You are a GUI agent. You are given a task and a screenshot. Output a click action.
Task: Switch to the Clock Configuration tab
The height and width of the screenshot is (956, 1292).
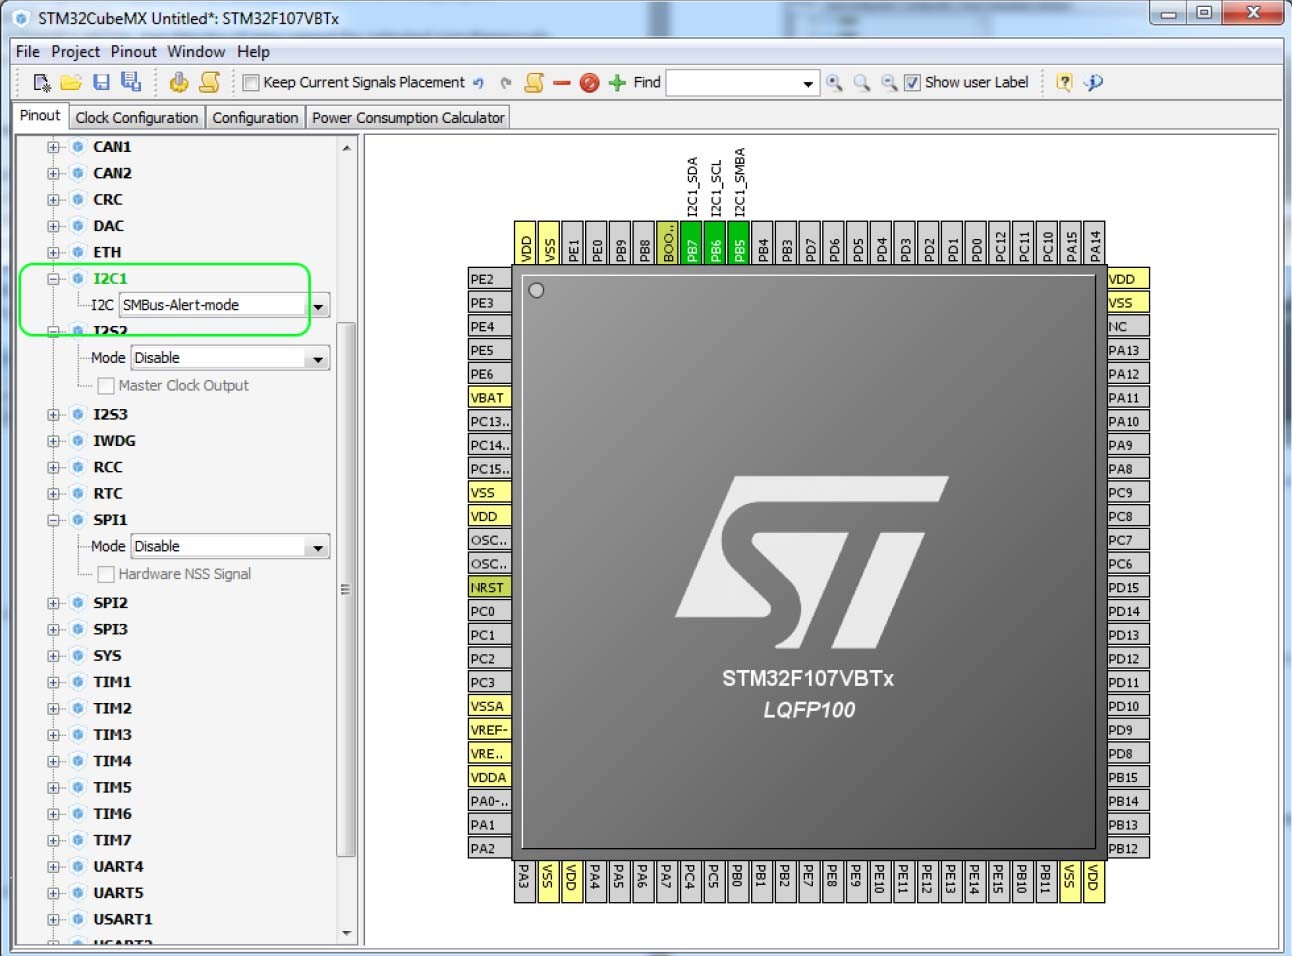(x=137, y=118)
